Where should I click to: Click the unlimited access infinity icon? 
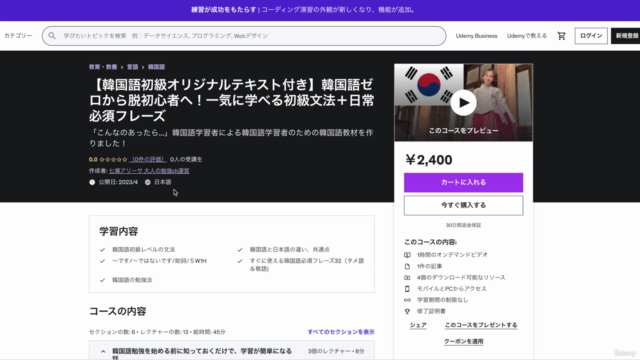pyautogui.click(x=407, y=300)
